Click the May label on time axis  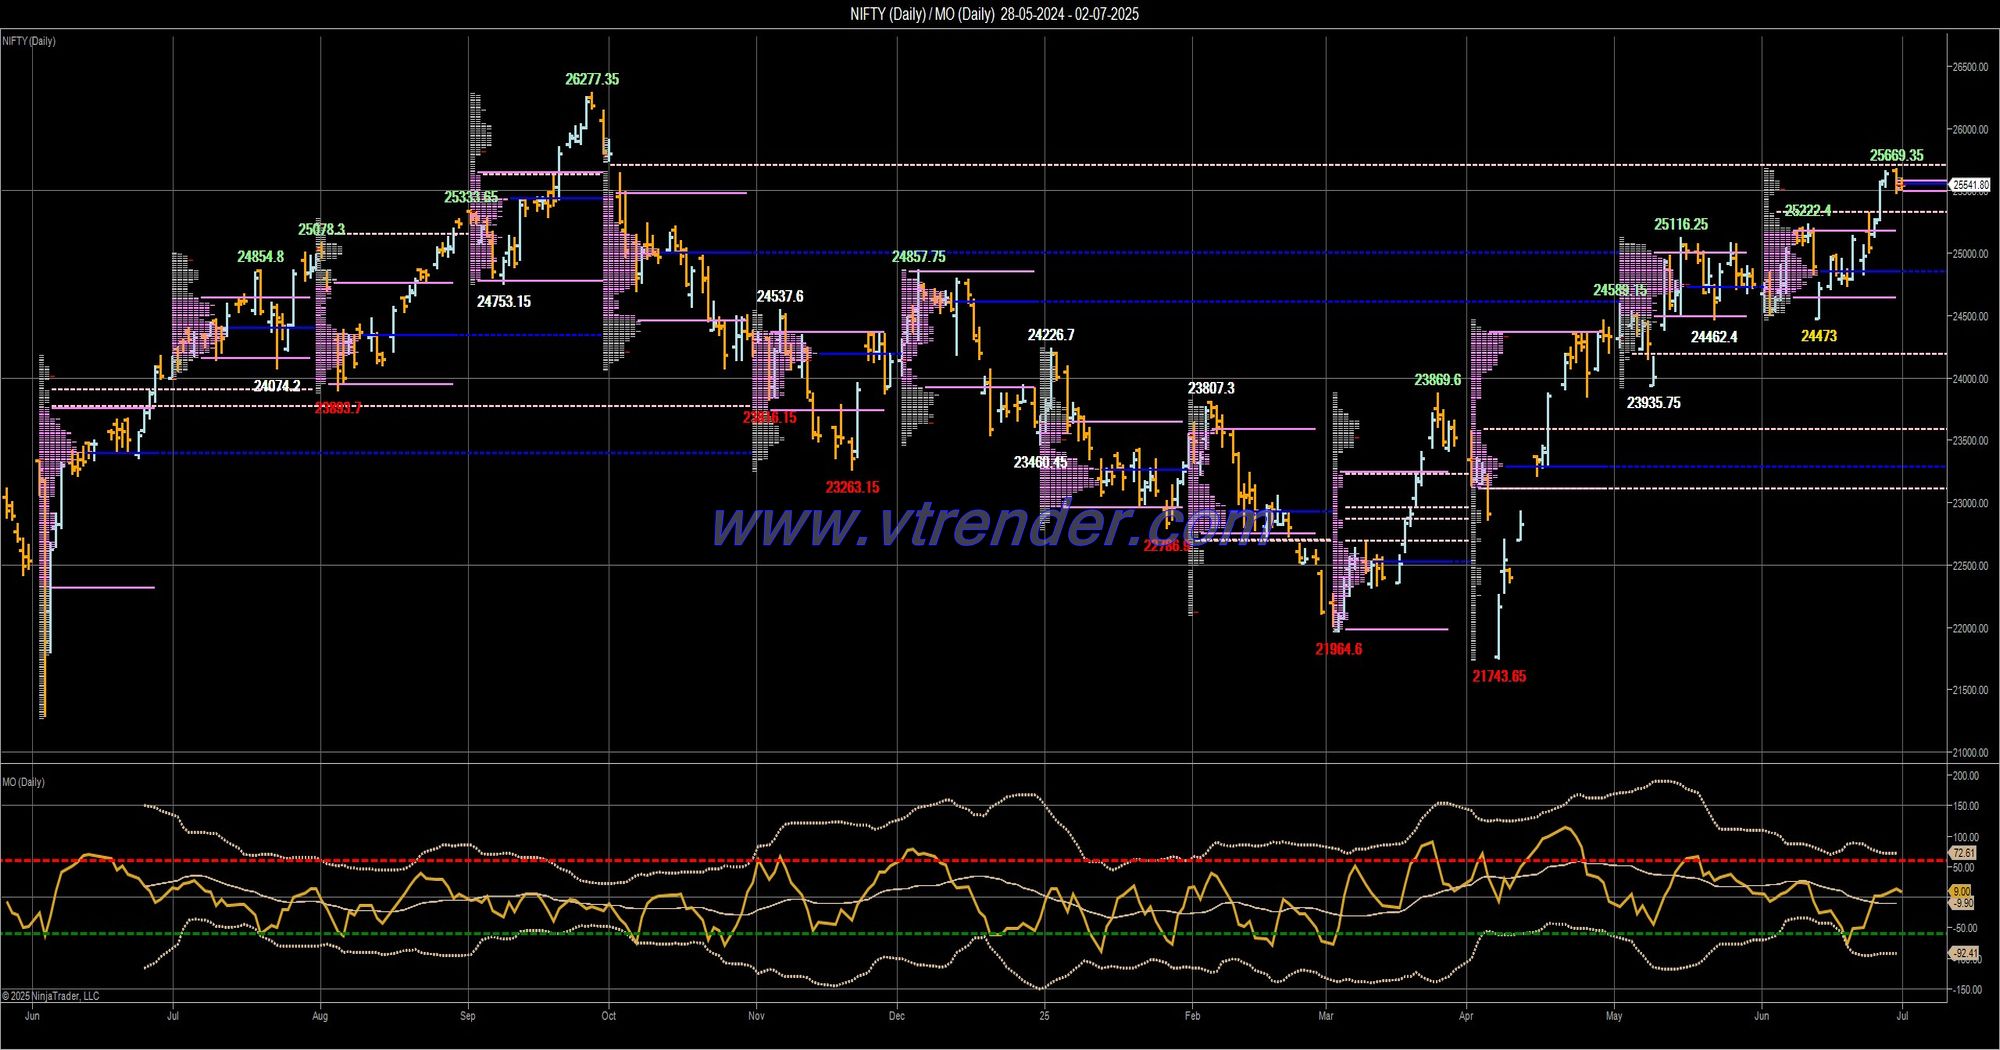[1614, 1016]
